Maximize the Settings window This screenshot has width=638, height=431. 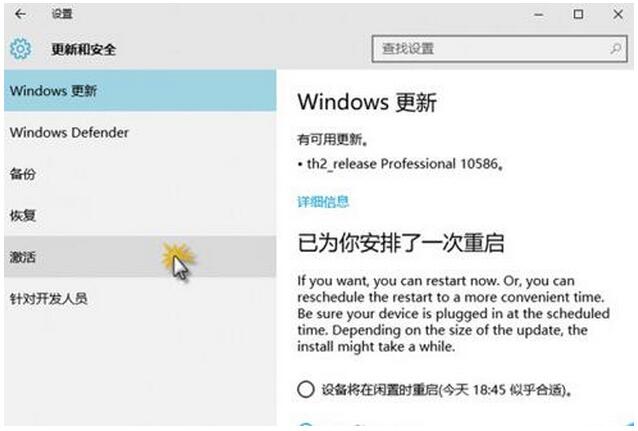click(x=578, y=15)
